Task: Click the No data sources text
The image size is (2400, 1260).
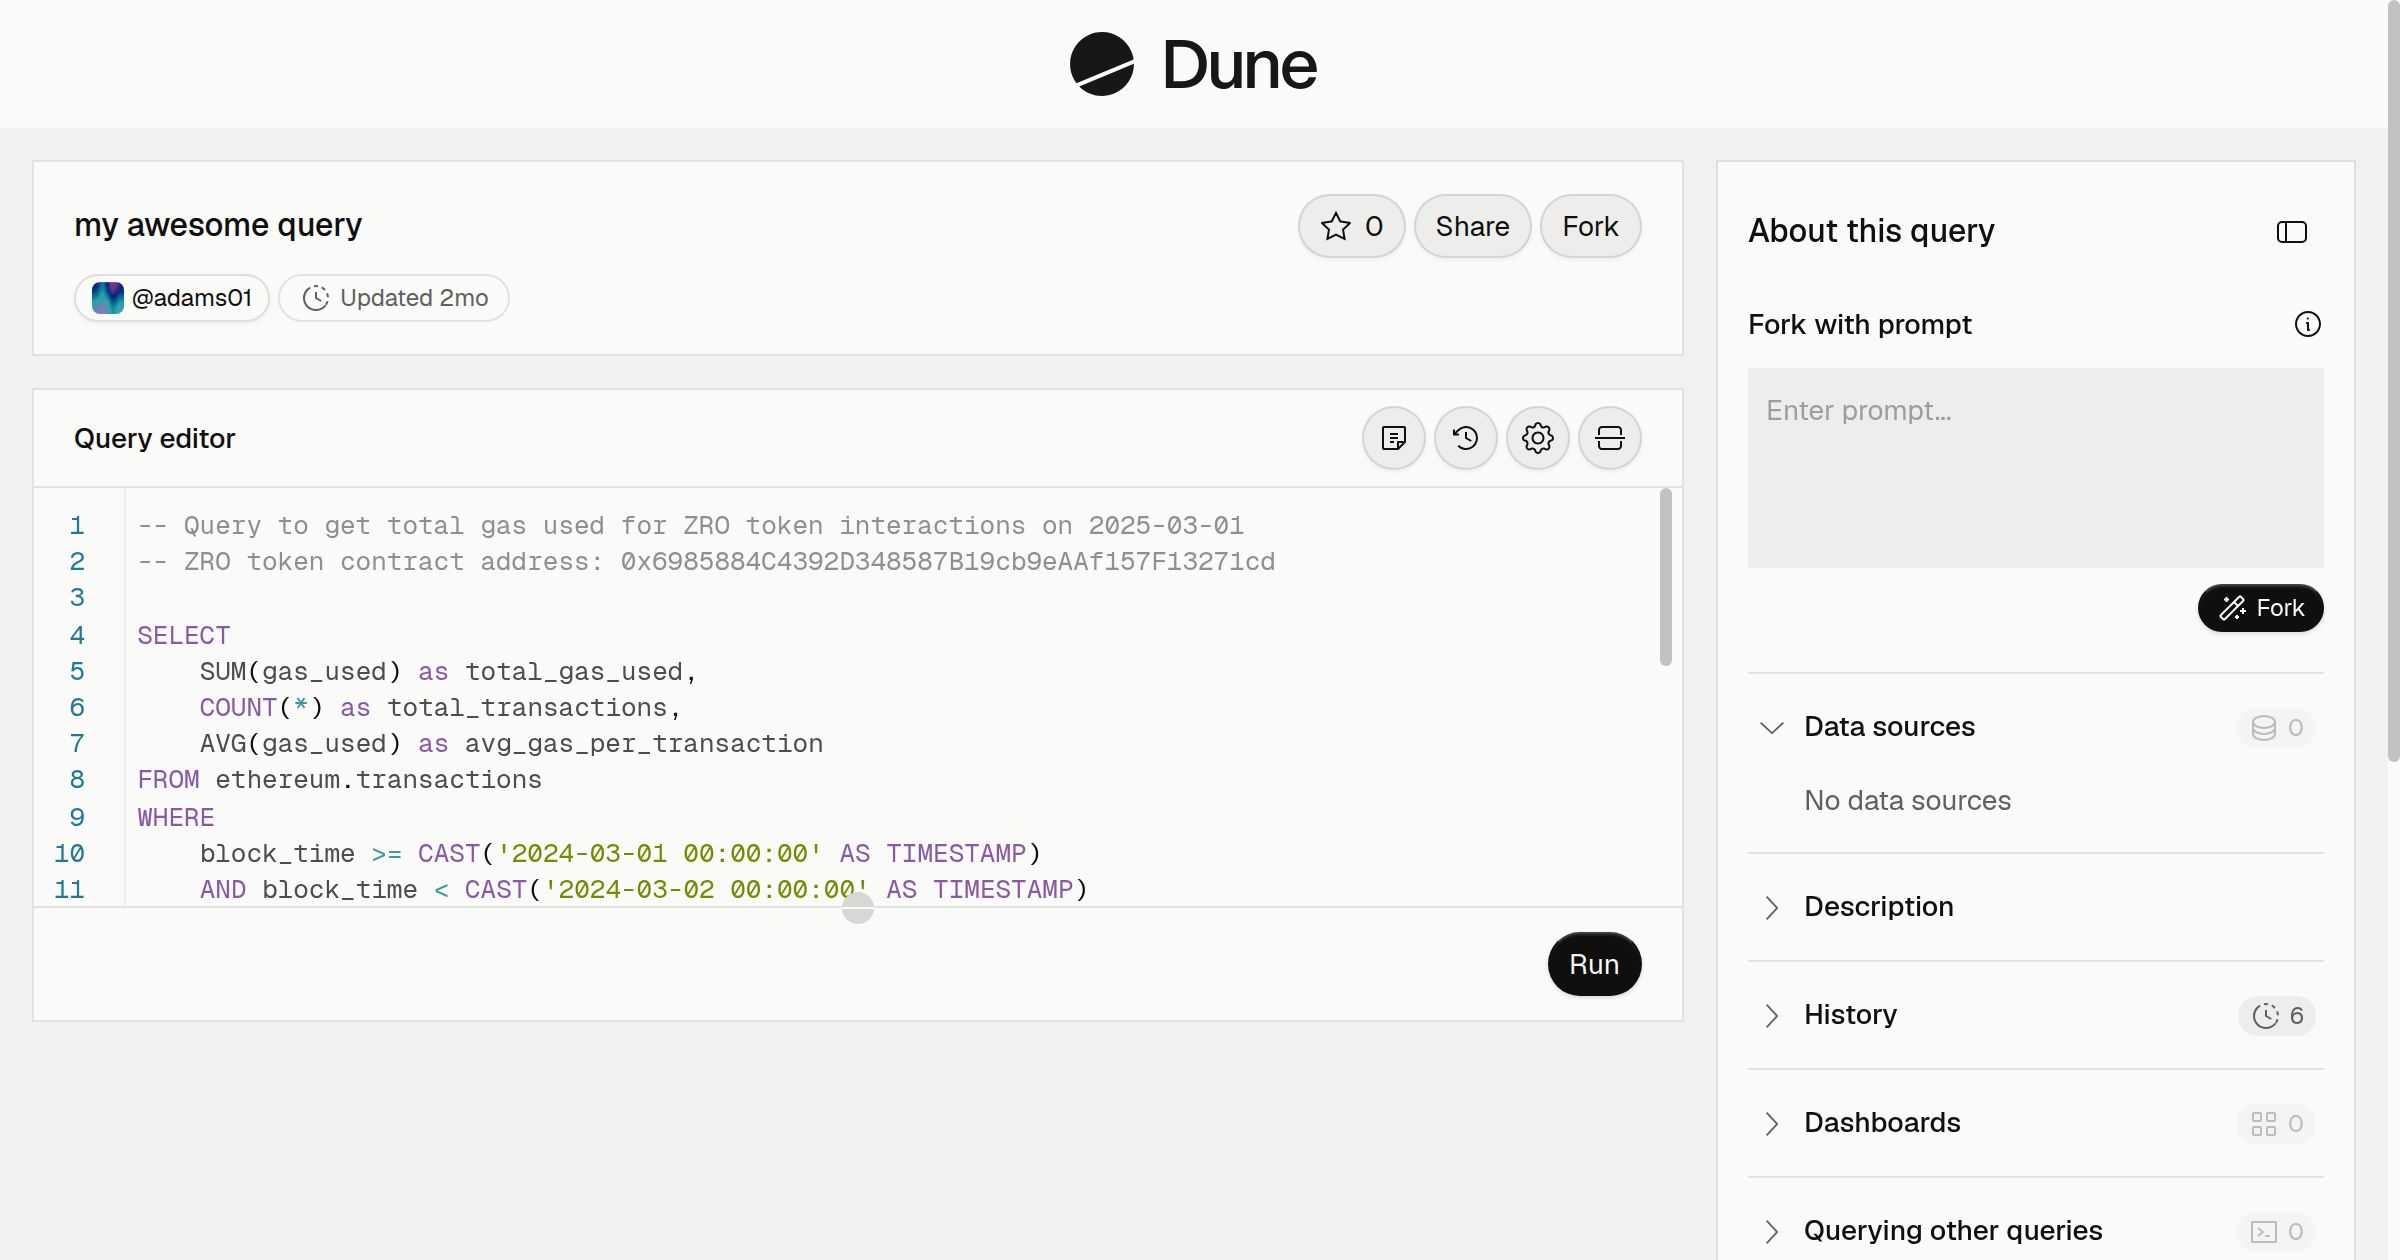Action: coord(1907,800)
